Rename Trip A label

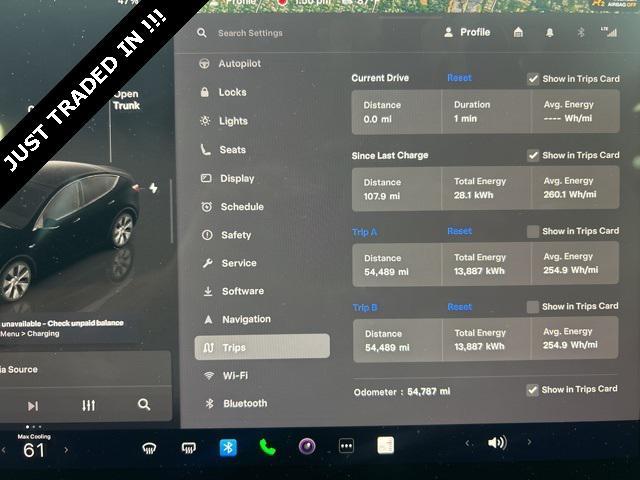pyautogui.click(x=364, y=232)
